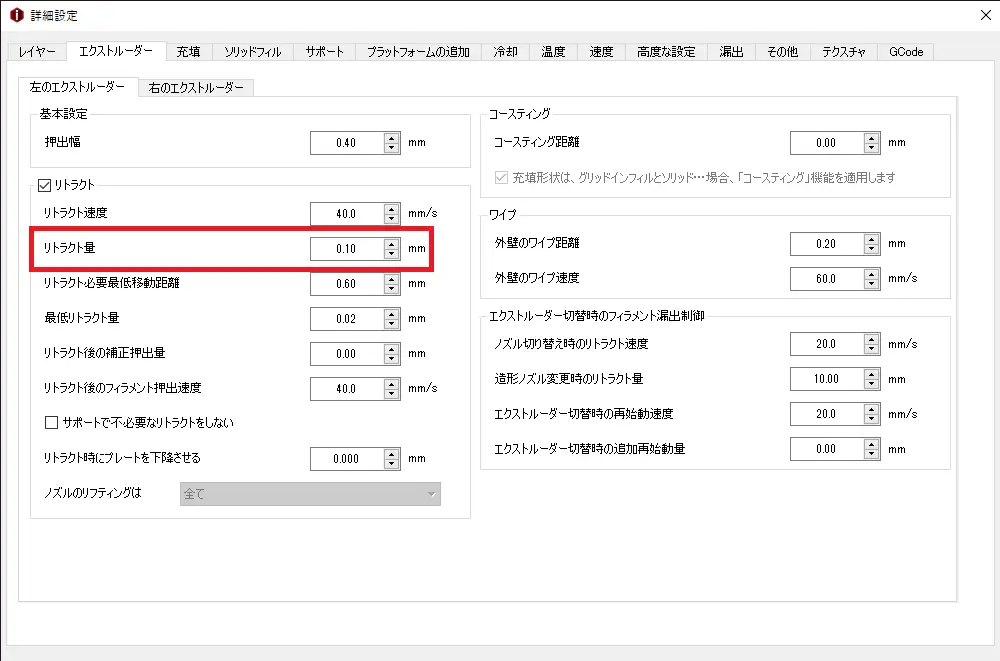Viewport: 1000px width, 661px height.
Task: Go to the サポート tab
Action: tap(324, 52)
